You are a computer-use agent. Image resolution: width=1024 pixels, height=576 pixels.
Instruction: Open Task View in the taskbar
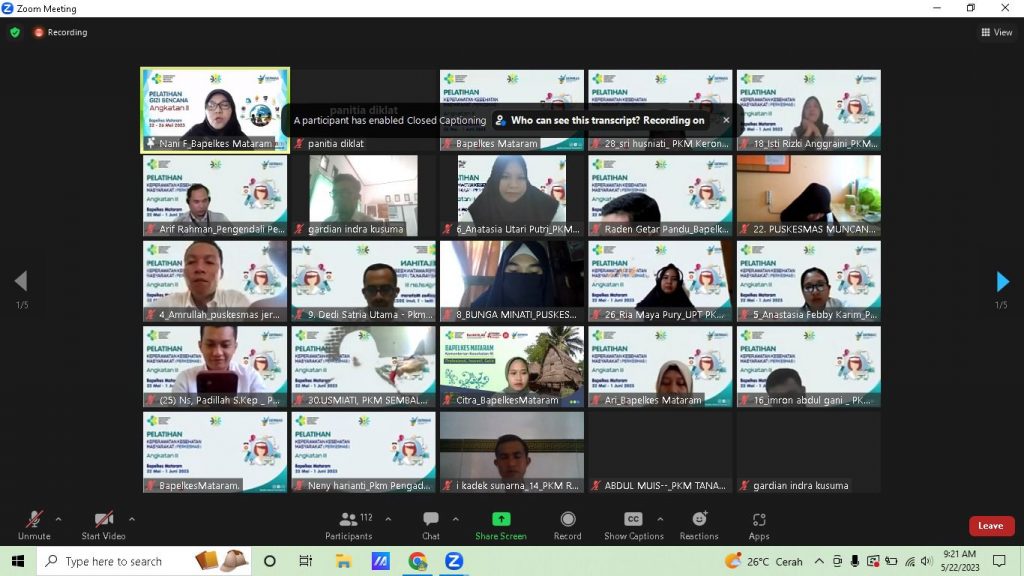[x=305, y=561]
